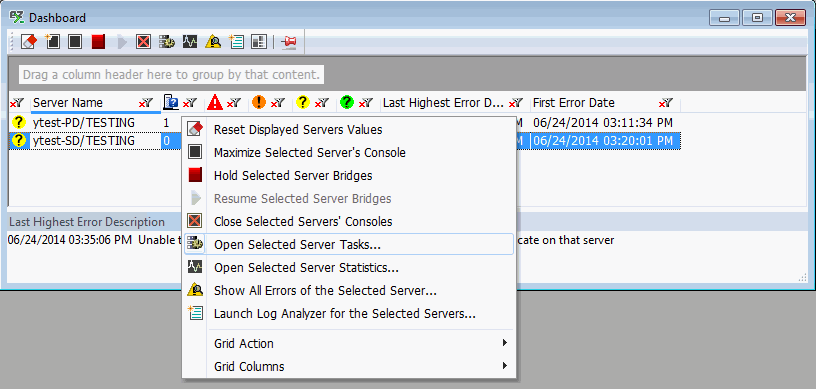Toggle filter on the First Error Date column
Viewport: 816px width, 389px height.
(666, 103)
